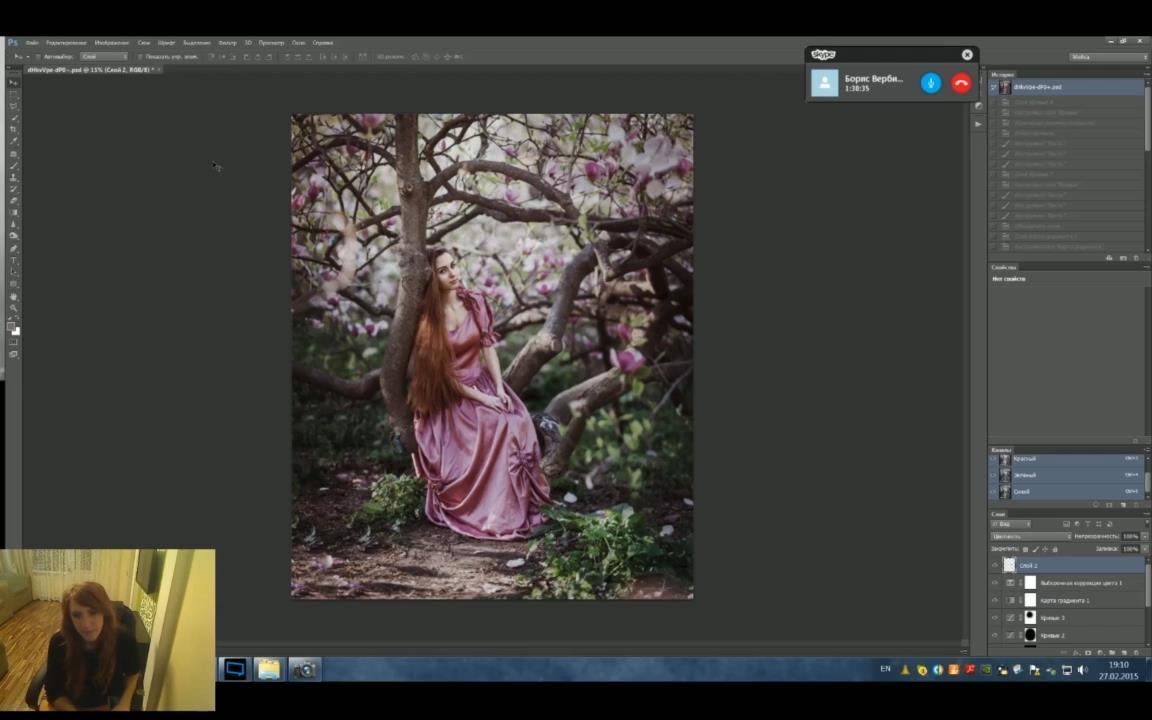Select the Pen tool
Image resolution: width=1152 pixels, height=720 pixels.
pyautogui.click(x=13, y=248)
